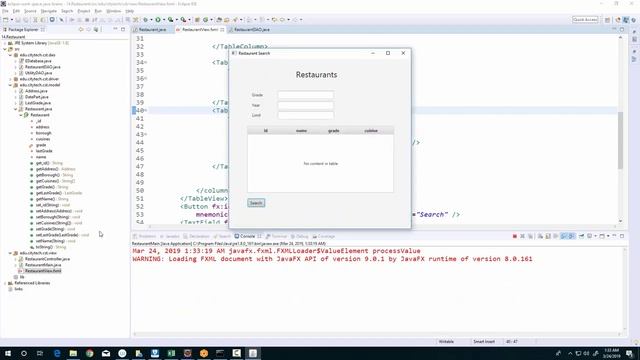Select the Console tab
The image size is (640, 360).
click(x=247, y=236)
